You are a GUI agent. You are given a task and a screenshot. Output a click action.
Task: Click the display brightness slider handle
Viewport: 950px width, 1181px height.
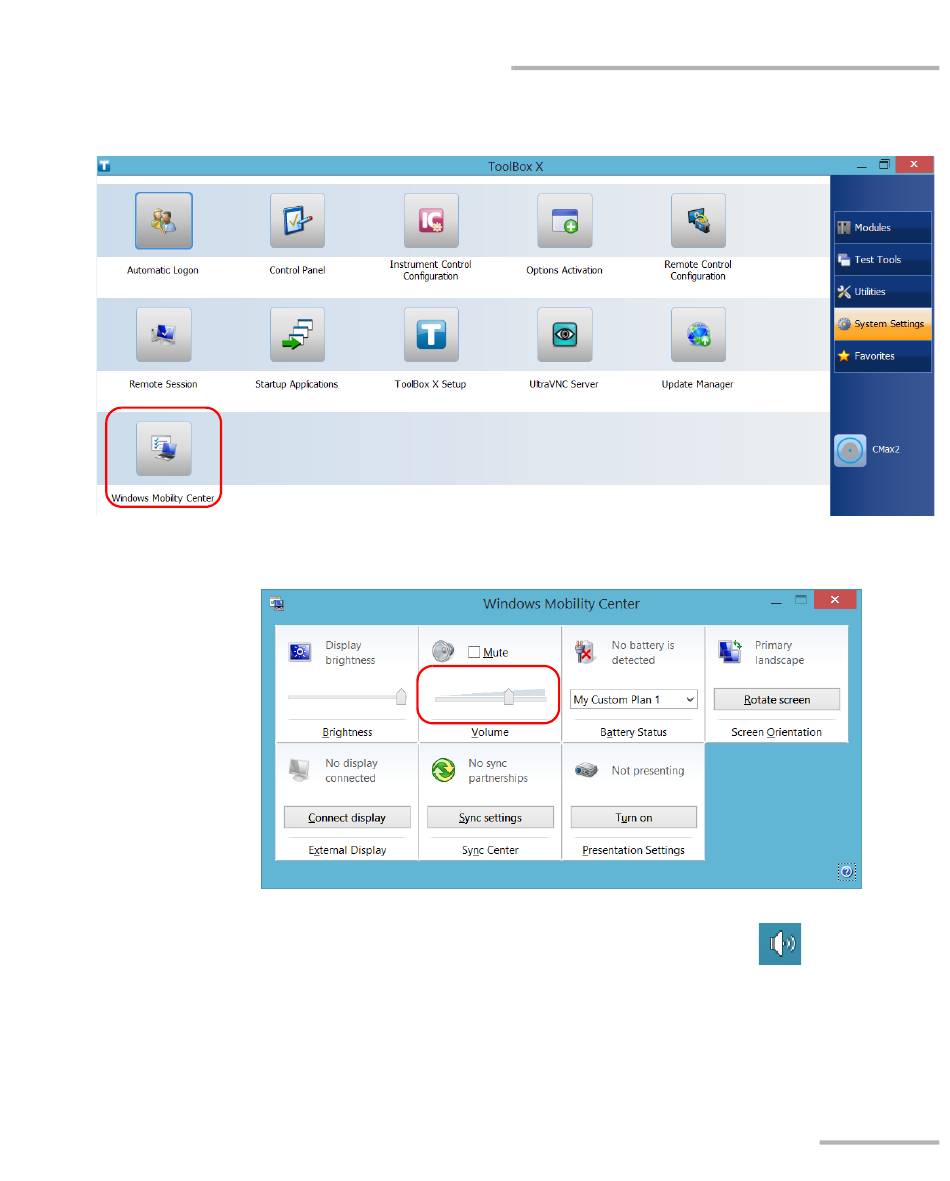point(402,696)
